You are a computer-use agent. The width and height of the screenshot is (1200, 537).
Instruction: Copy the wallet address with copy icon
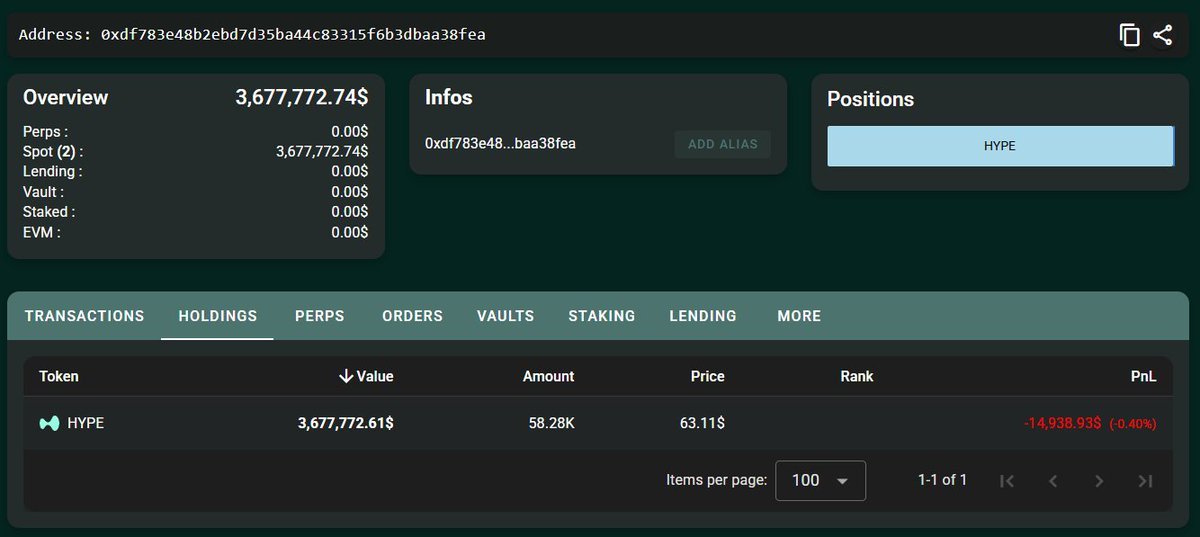[x=1130, y=35]
